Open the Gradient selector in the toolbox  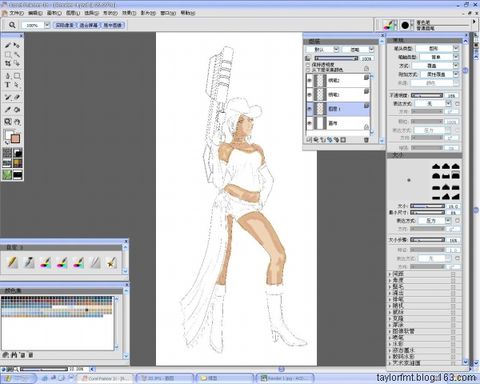(x=18, y=153)
